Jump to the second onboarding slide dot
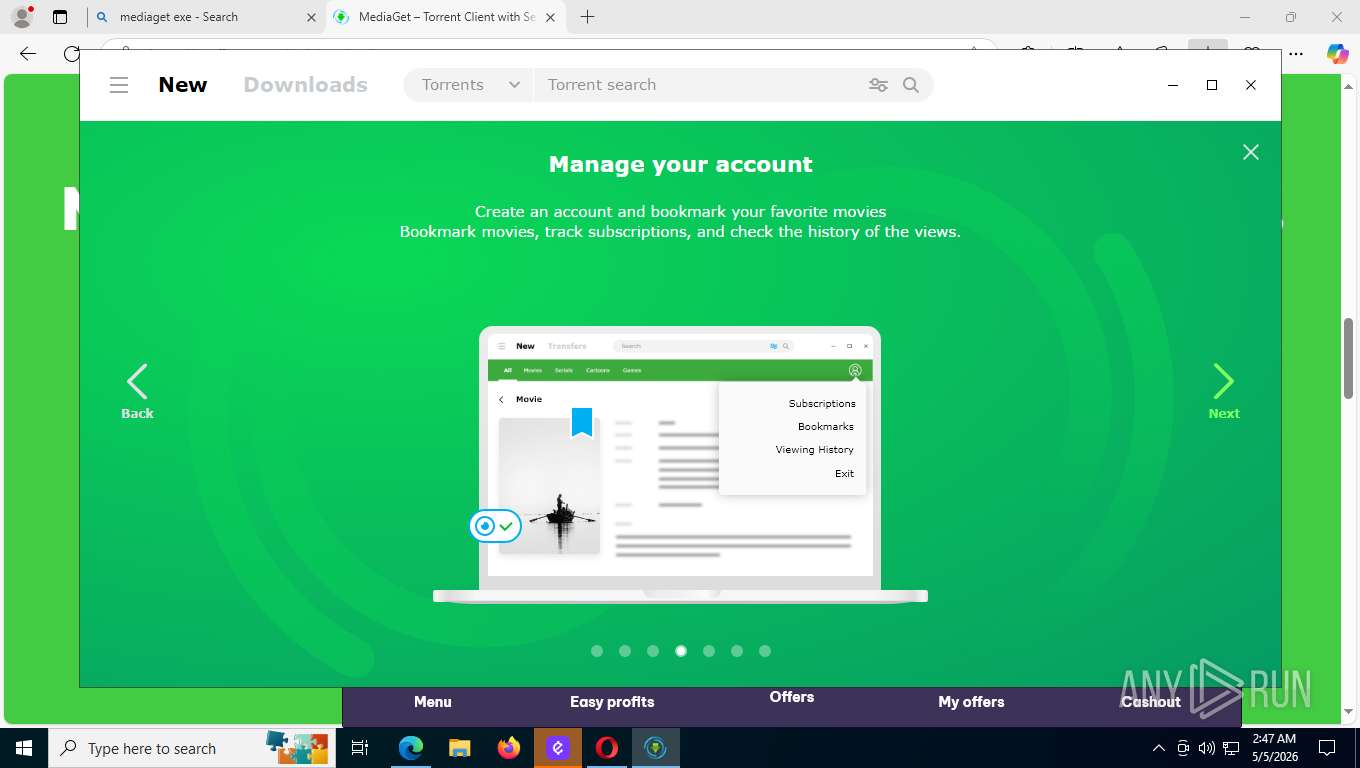 point(625,651)
